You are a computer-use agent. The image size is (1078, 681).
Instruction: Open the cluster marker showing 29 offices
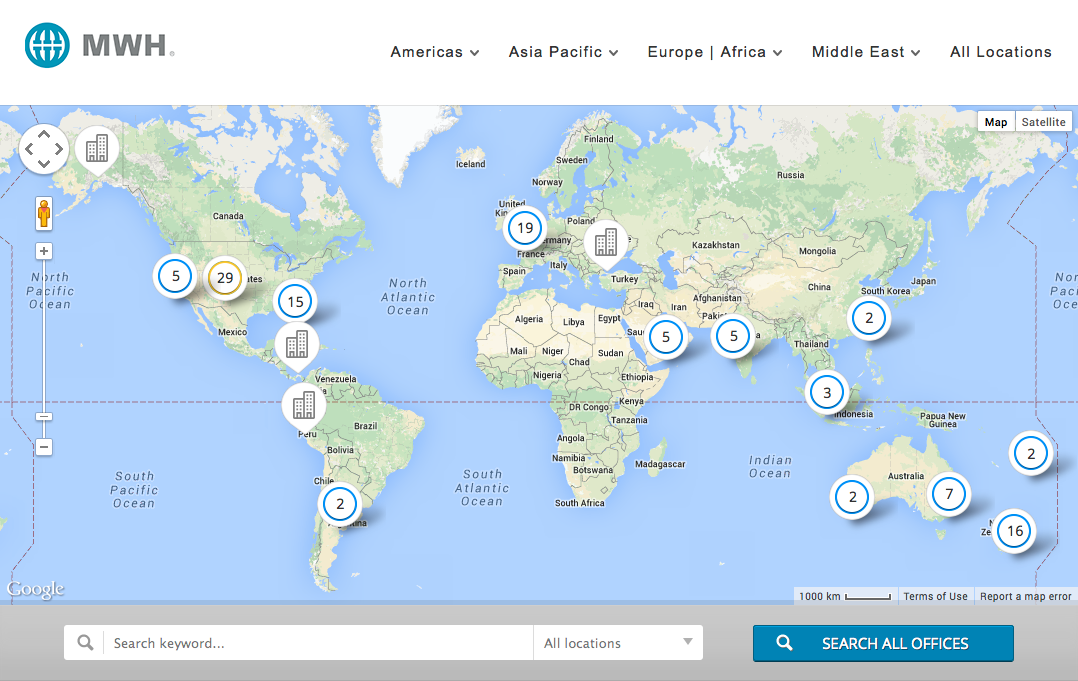pyautogui.click(x=225, y=276)
